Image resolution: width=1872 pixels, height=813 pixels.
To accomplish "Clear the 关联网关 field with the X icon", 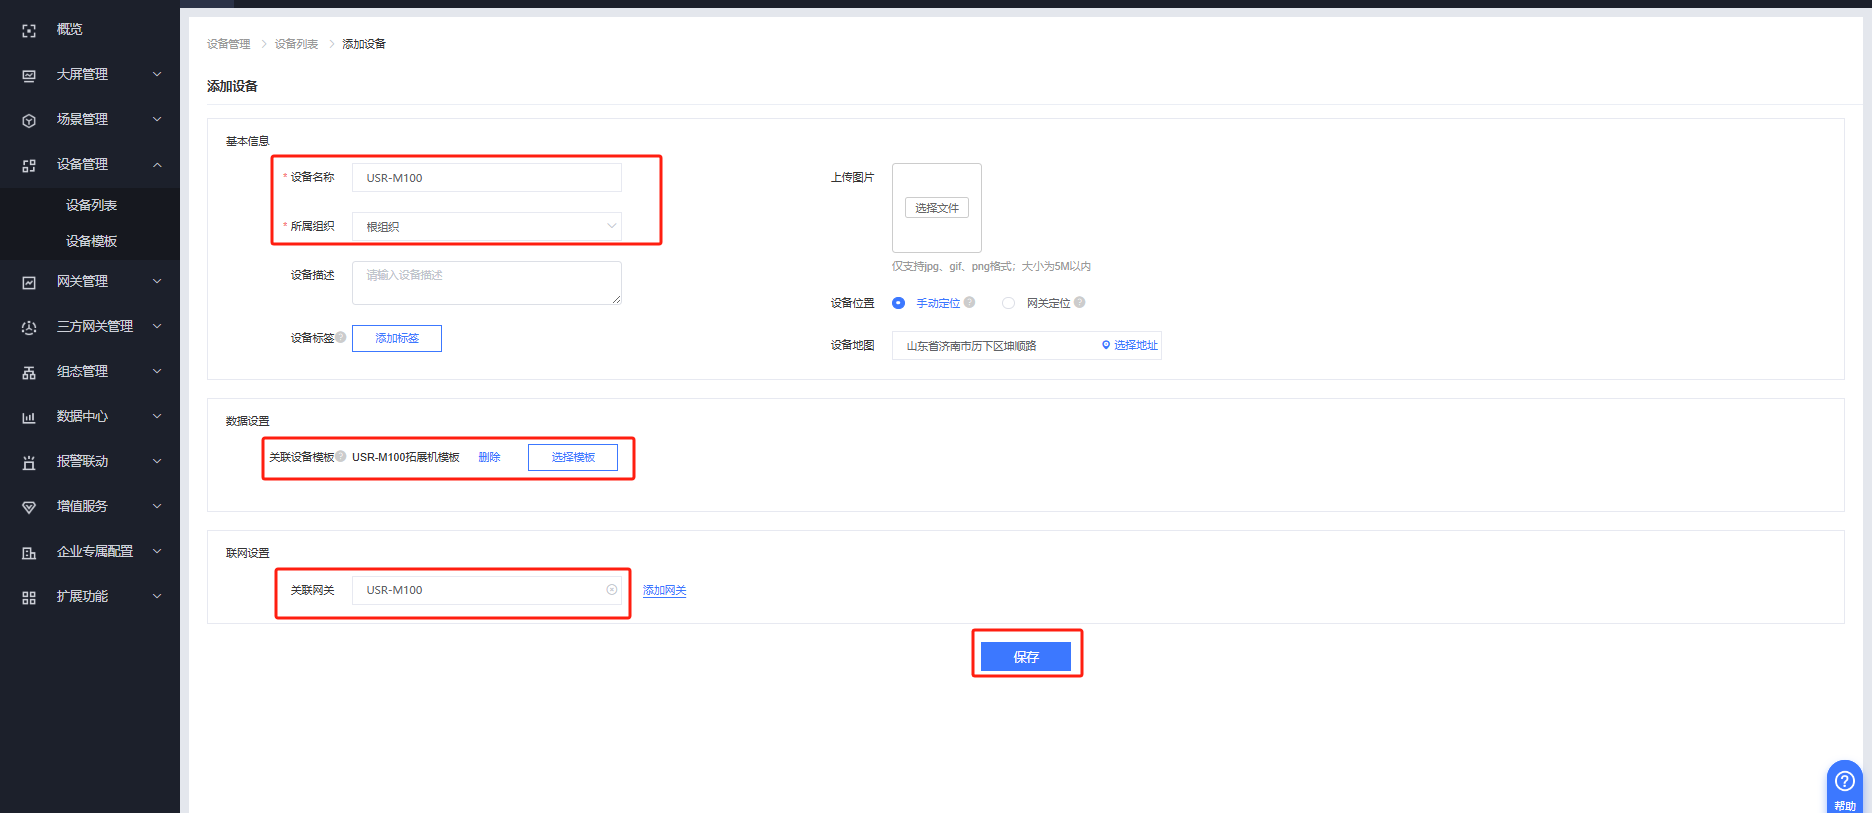I will 612,590.
